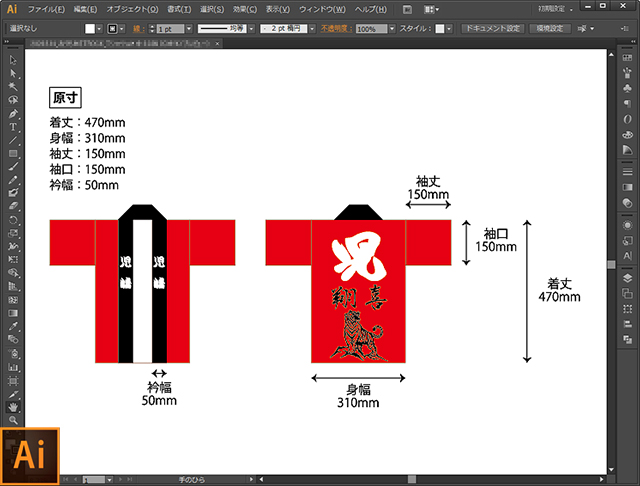Increase stroke weight with stepper arrow

pyautogui.click(x=152, y=26)
